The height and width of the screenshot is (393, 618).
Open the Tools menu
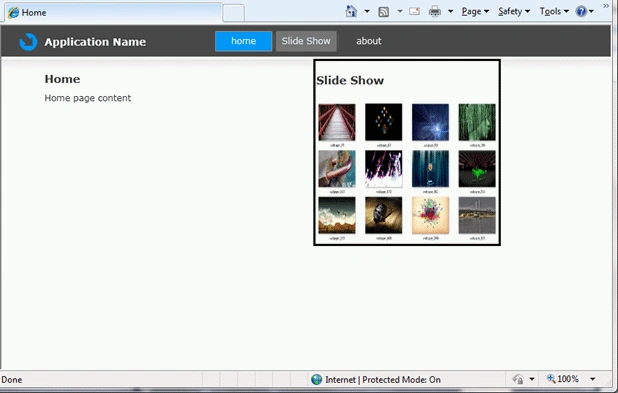pyautogui.click(x=554, y=11)
